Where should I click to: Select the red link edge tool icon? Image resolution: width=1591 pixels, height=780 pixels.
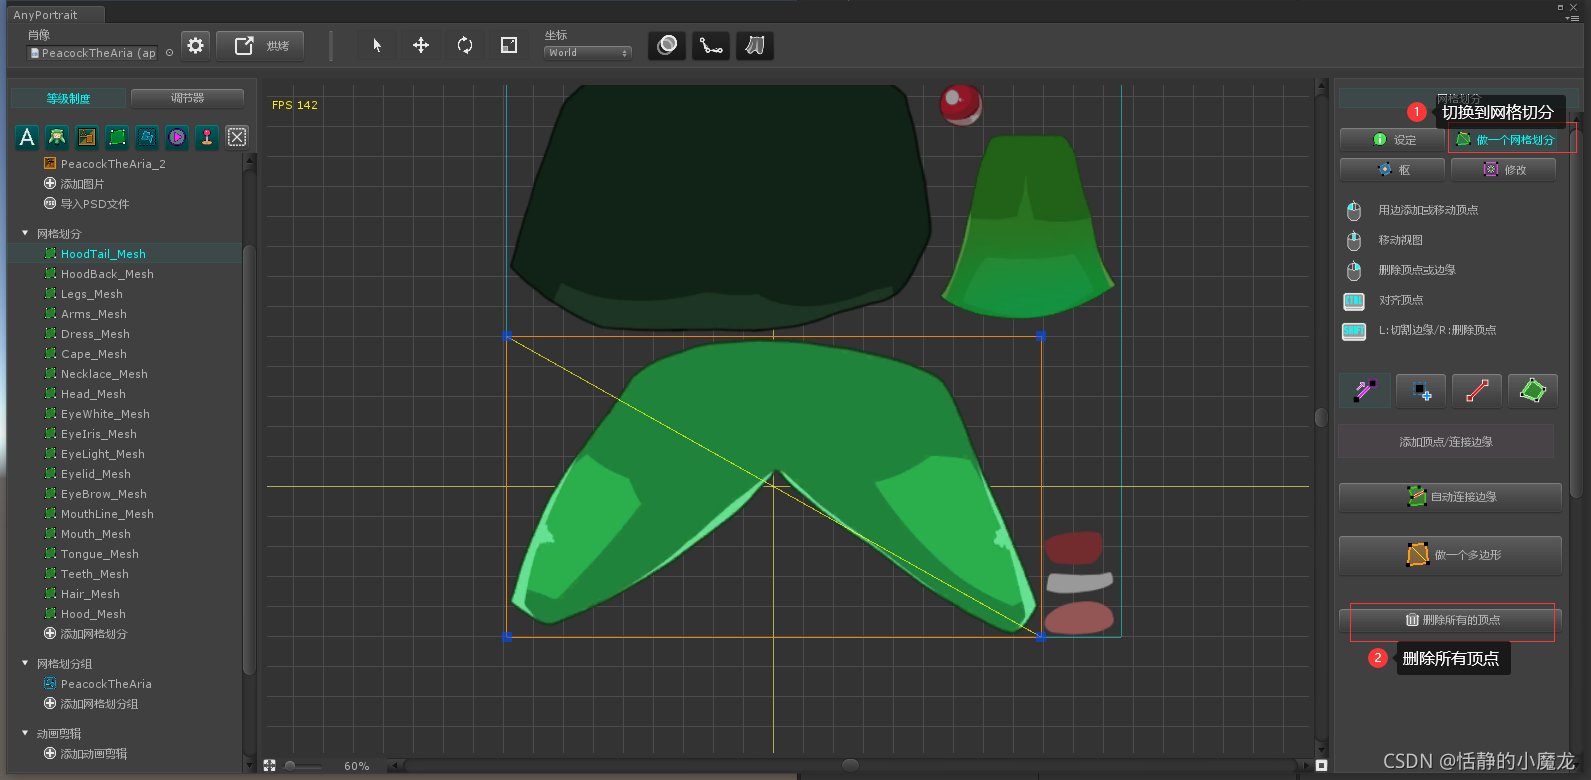pyautogui.click(x=1477, y=391)
